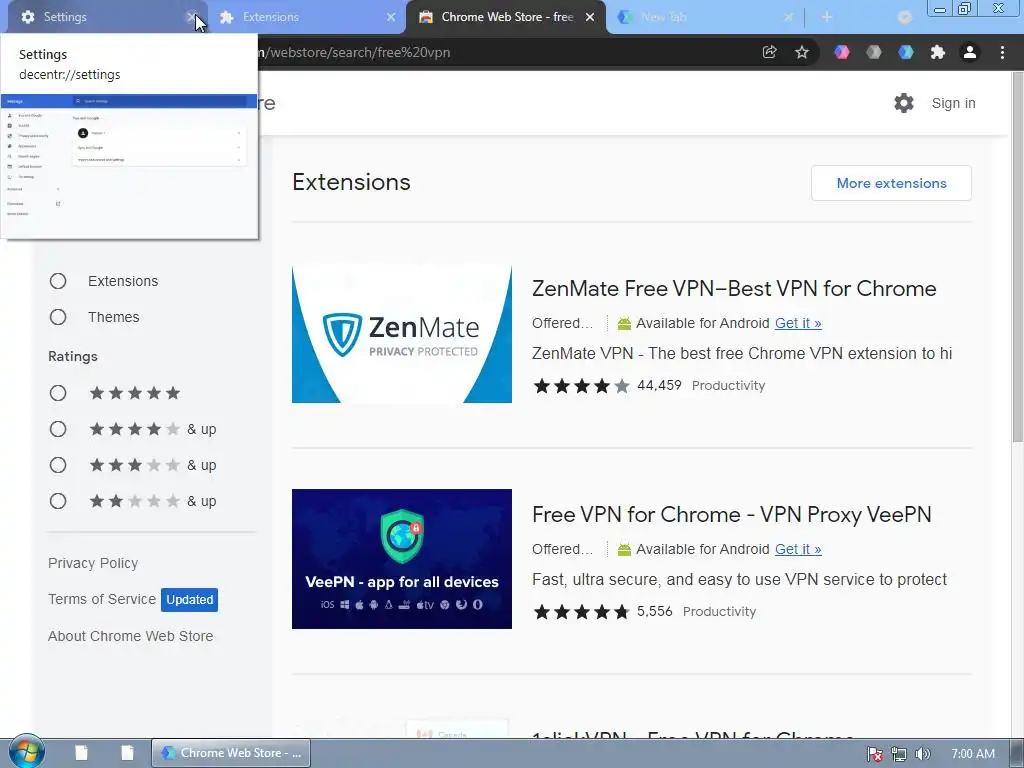Screen dimensions: 1024x768
Task: Close the New Tab tab
Action: pos(788,17)
